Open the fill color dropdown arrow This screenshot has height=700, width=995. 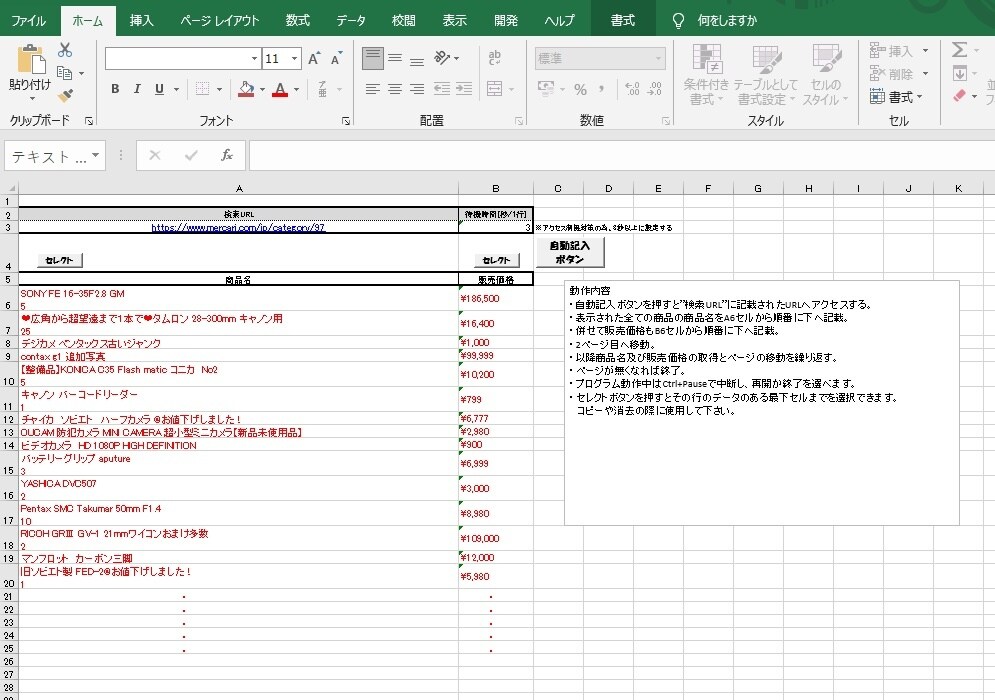pyautogui.click(x=262, y=89)
